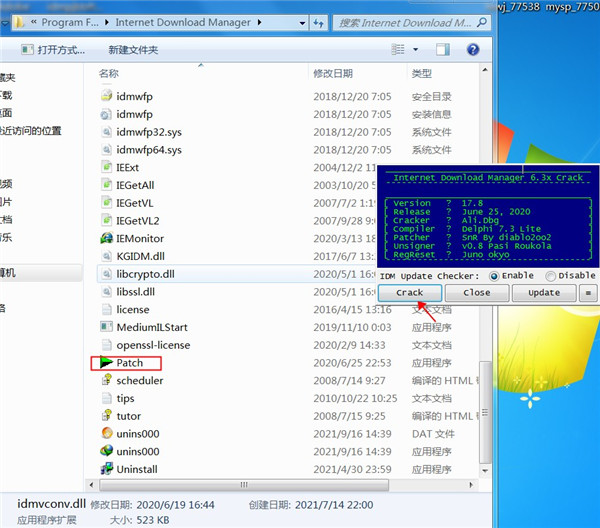Click the Uninstall program icon
The height and width of the screenshot is (528, 600).
pyautogui.click(x=108, y=469)
